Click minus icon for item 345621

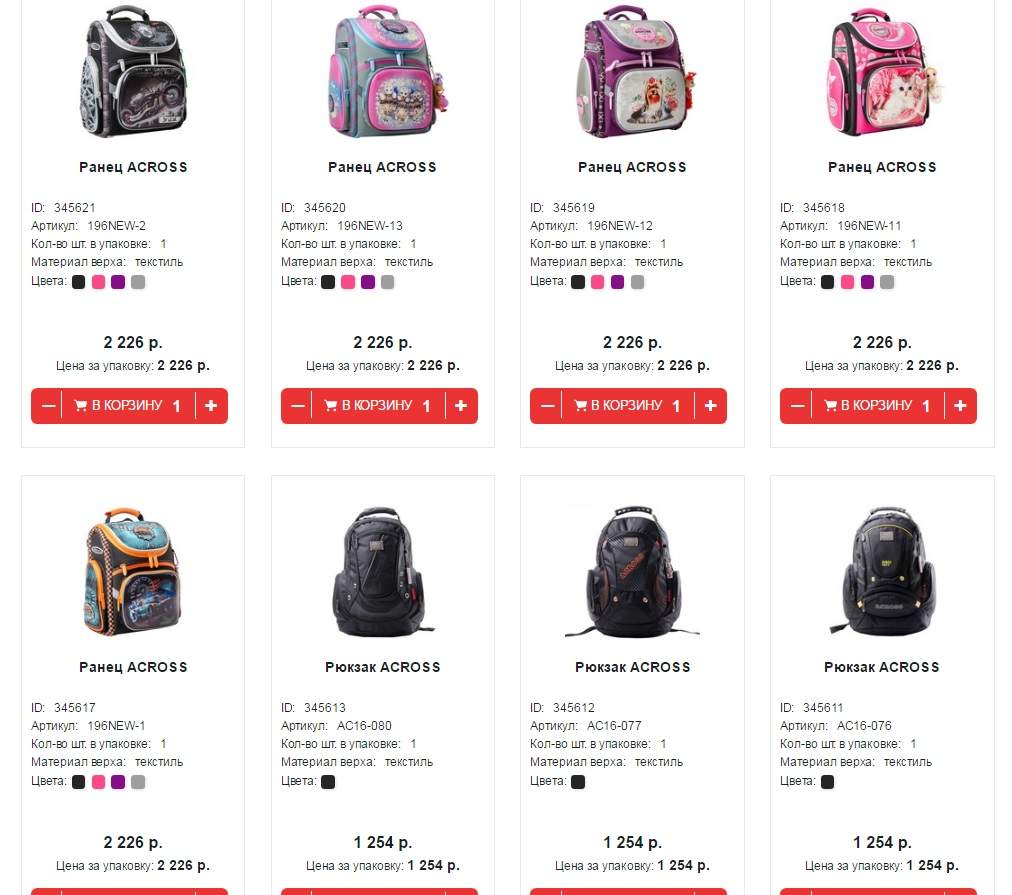point(48,406)
